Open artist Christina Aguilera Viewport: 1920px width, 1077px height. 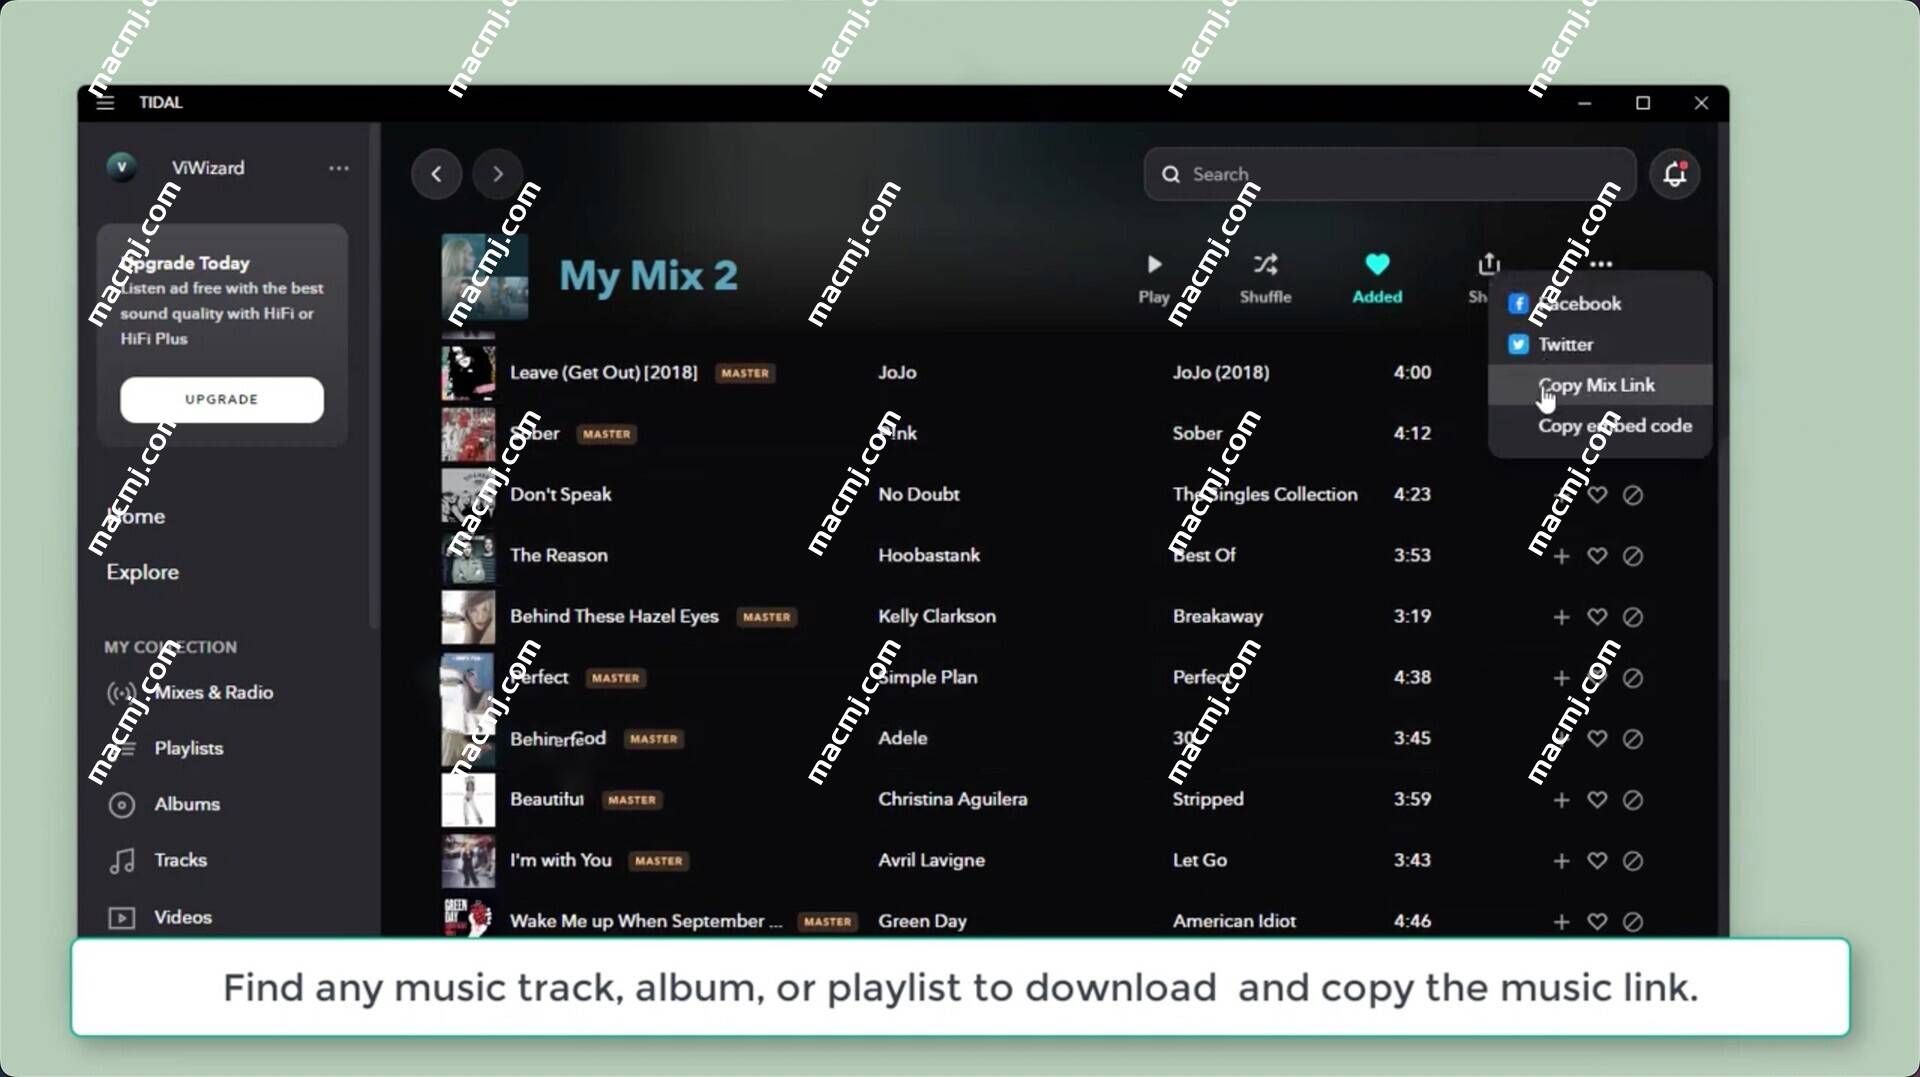(x=953, y=799)
